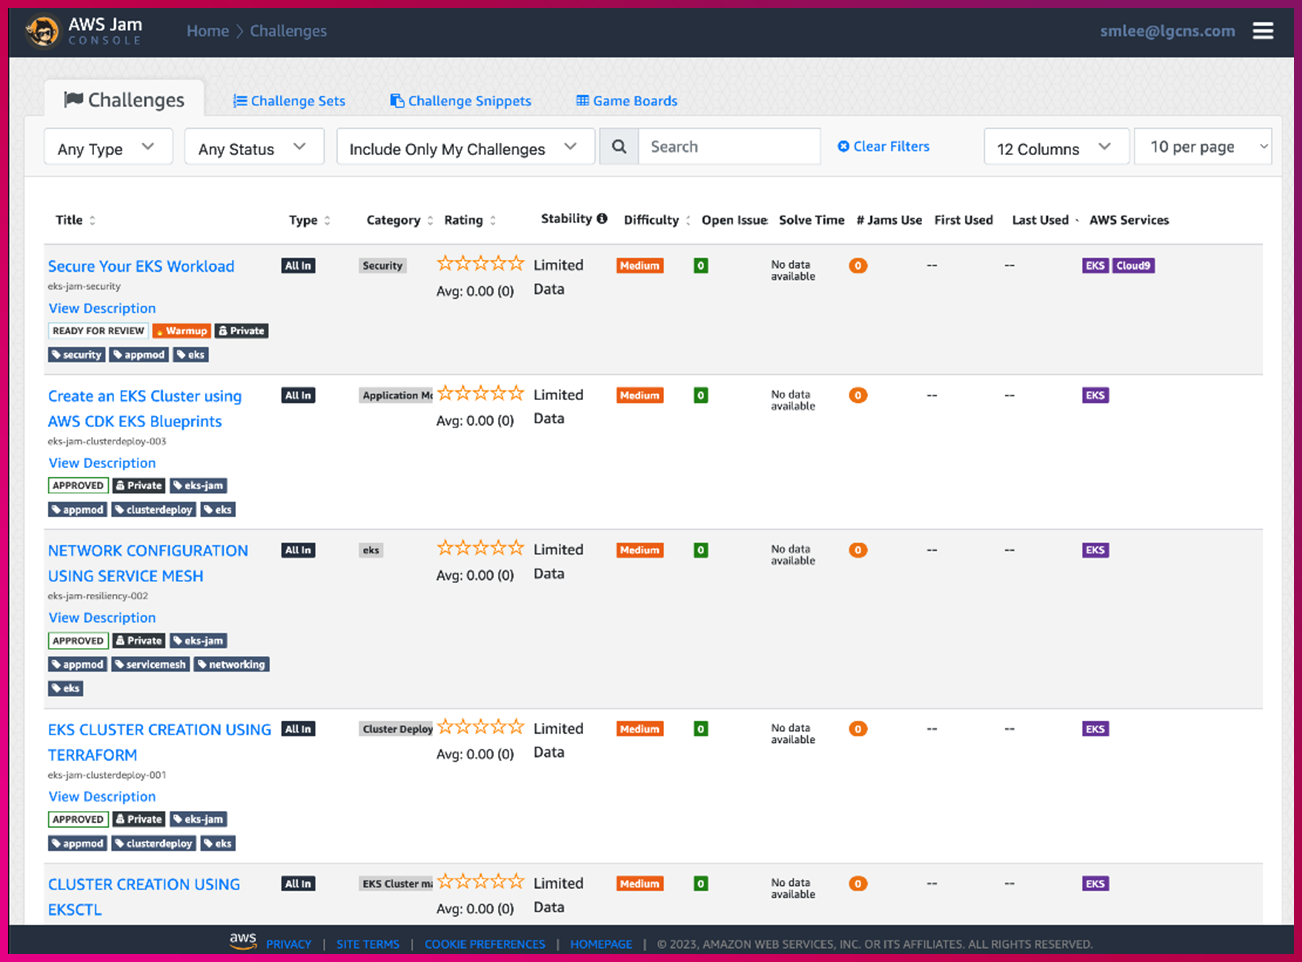
Task: Click the Title column sort icon
Action: (93, 221)
